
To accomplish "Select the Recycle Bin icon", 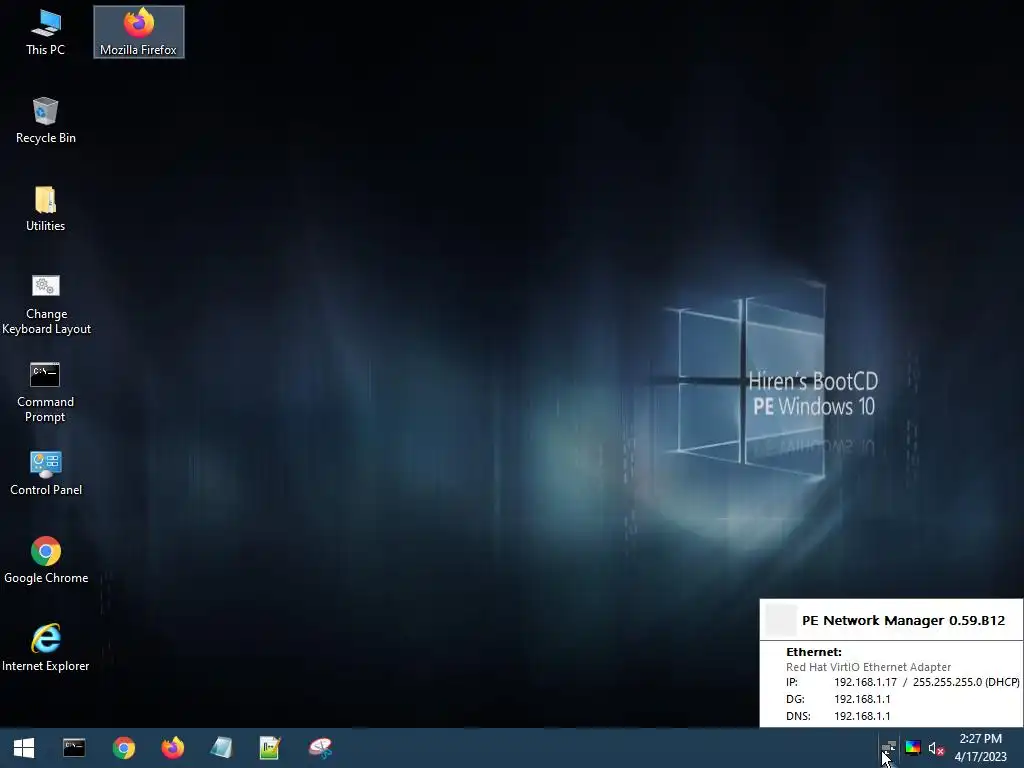I will click(x=45, y=120).
